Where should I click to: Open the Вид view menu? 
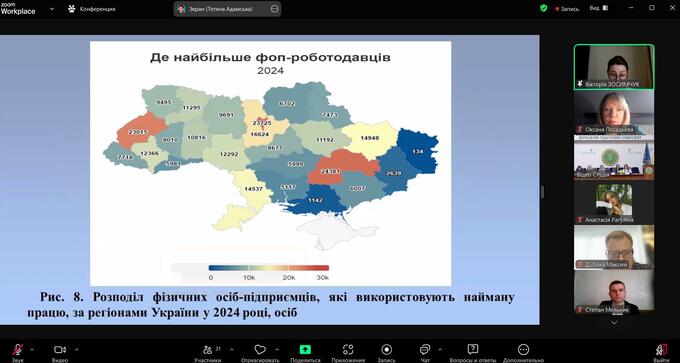[599, 8]
